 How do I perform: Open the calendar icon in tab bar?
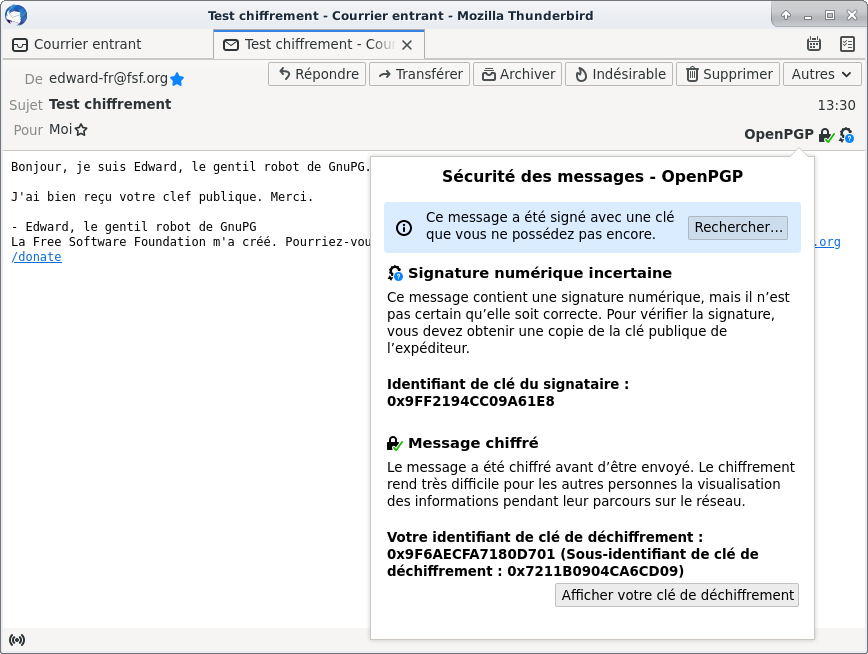tap(814, 44)
